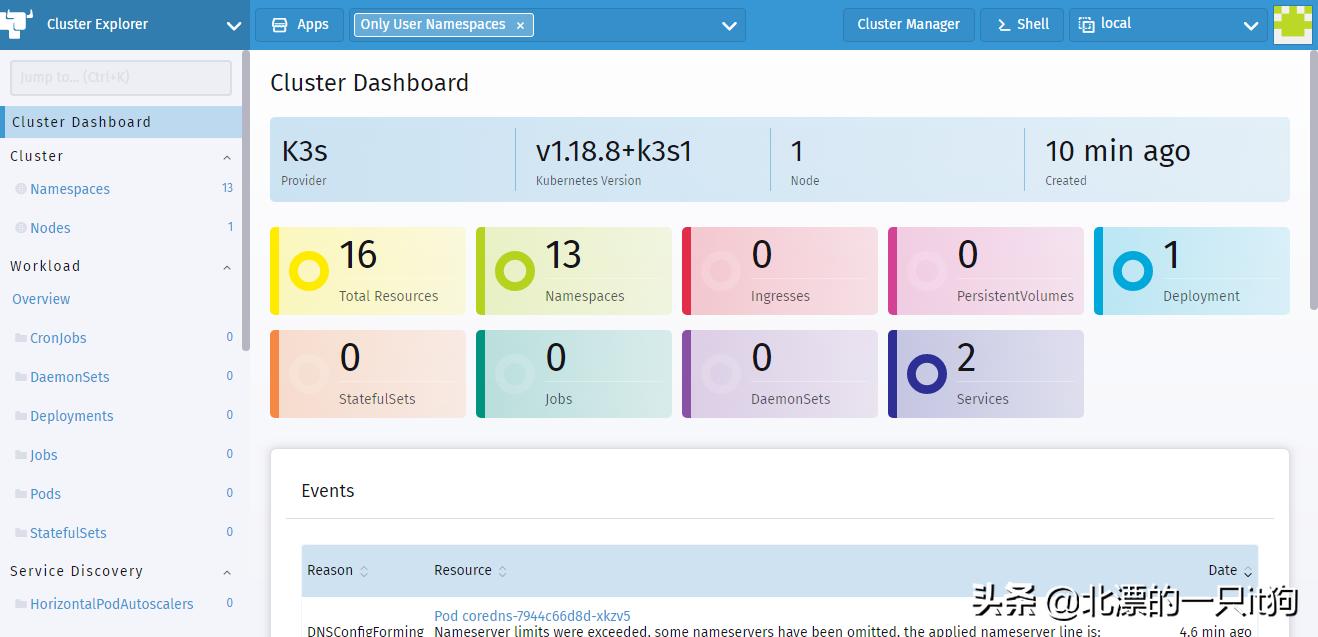Screen dimensions: 1318x637
Task: Expand the namespace filter dropdown arrow
Action: [x=729, y=26]
